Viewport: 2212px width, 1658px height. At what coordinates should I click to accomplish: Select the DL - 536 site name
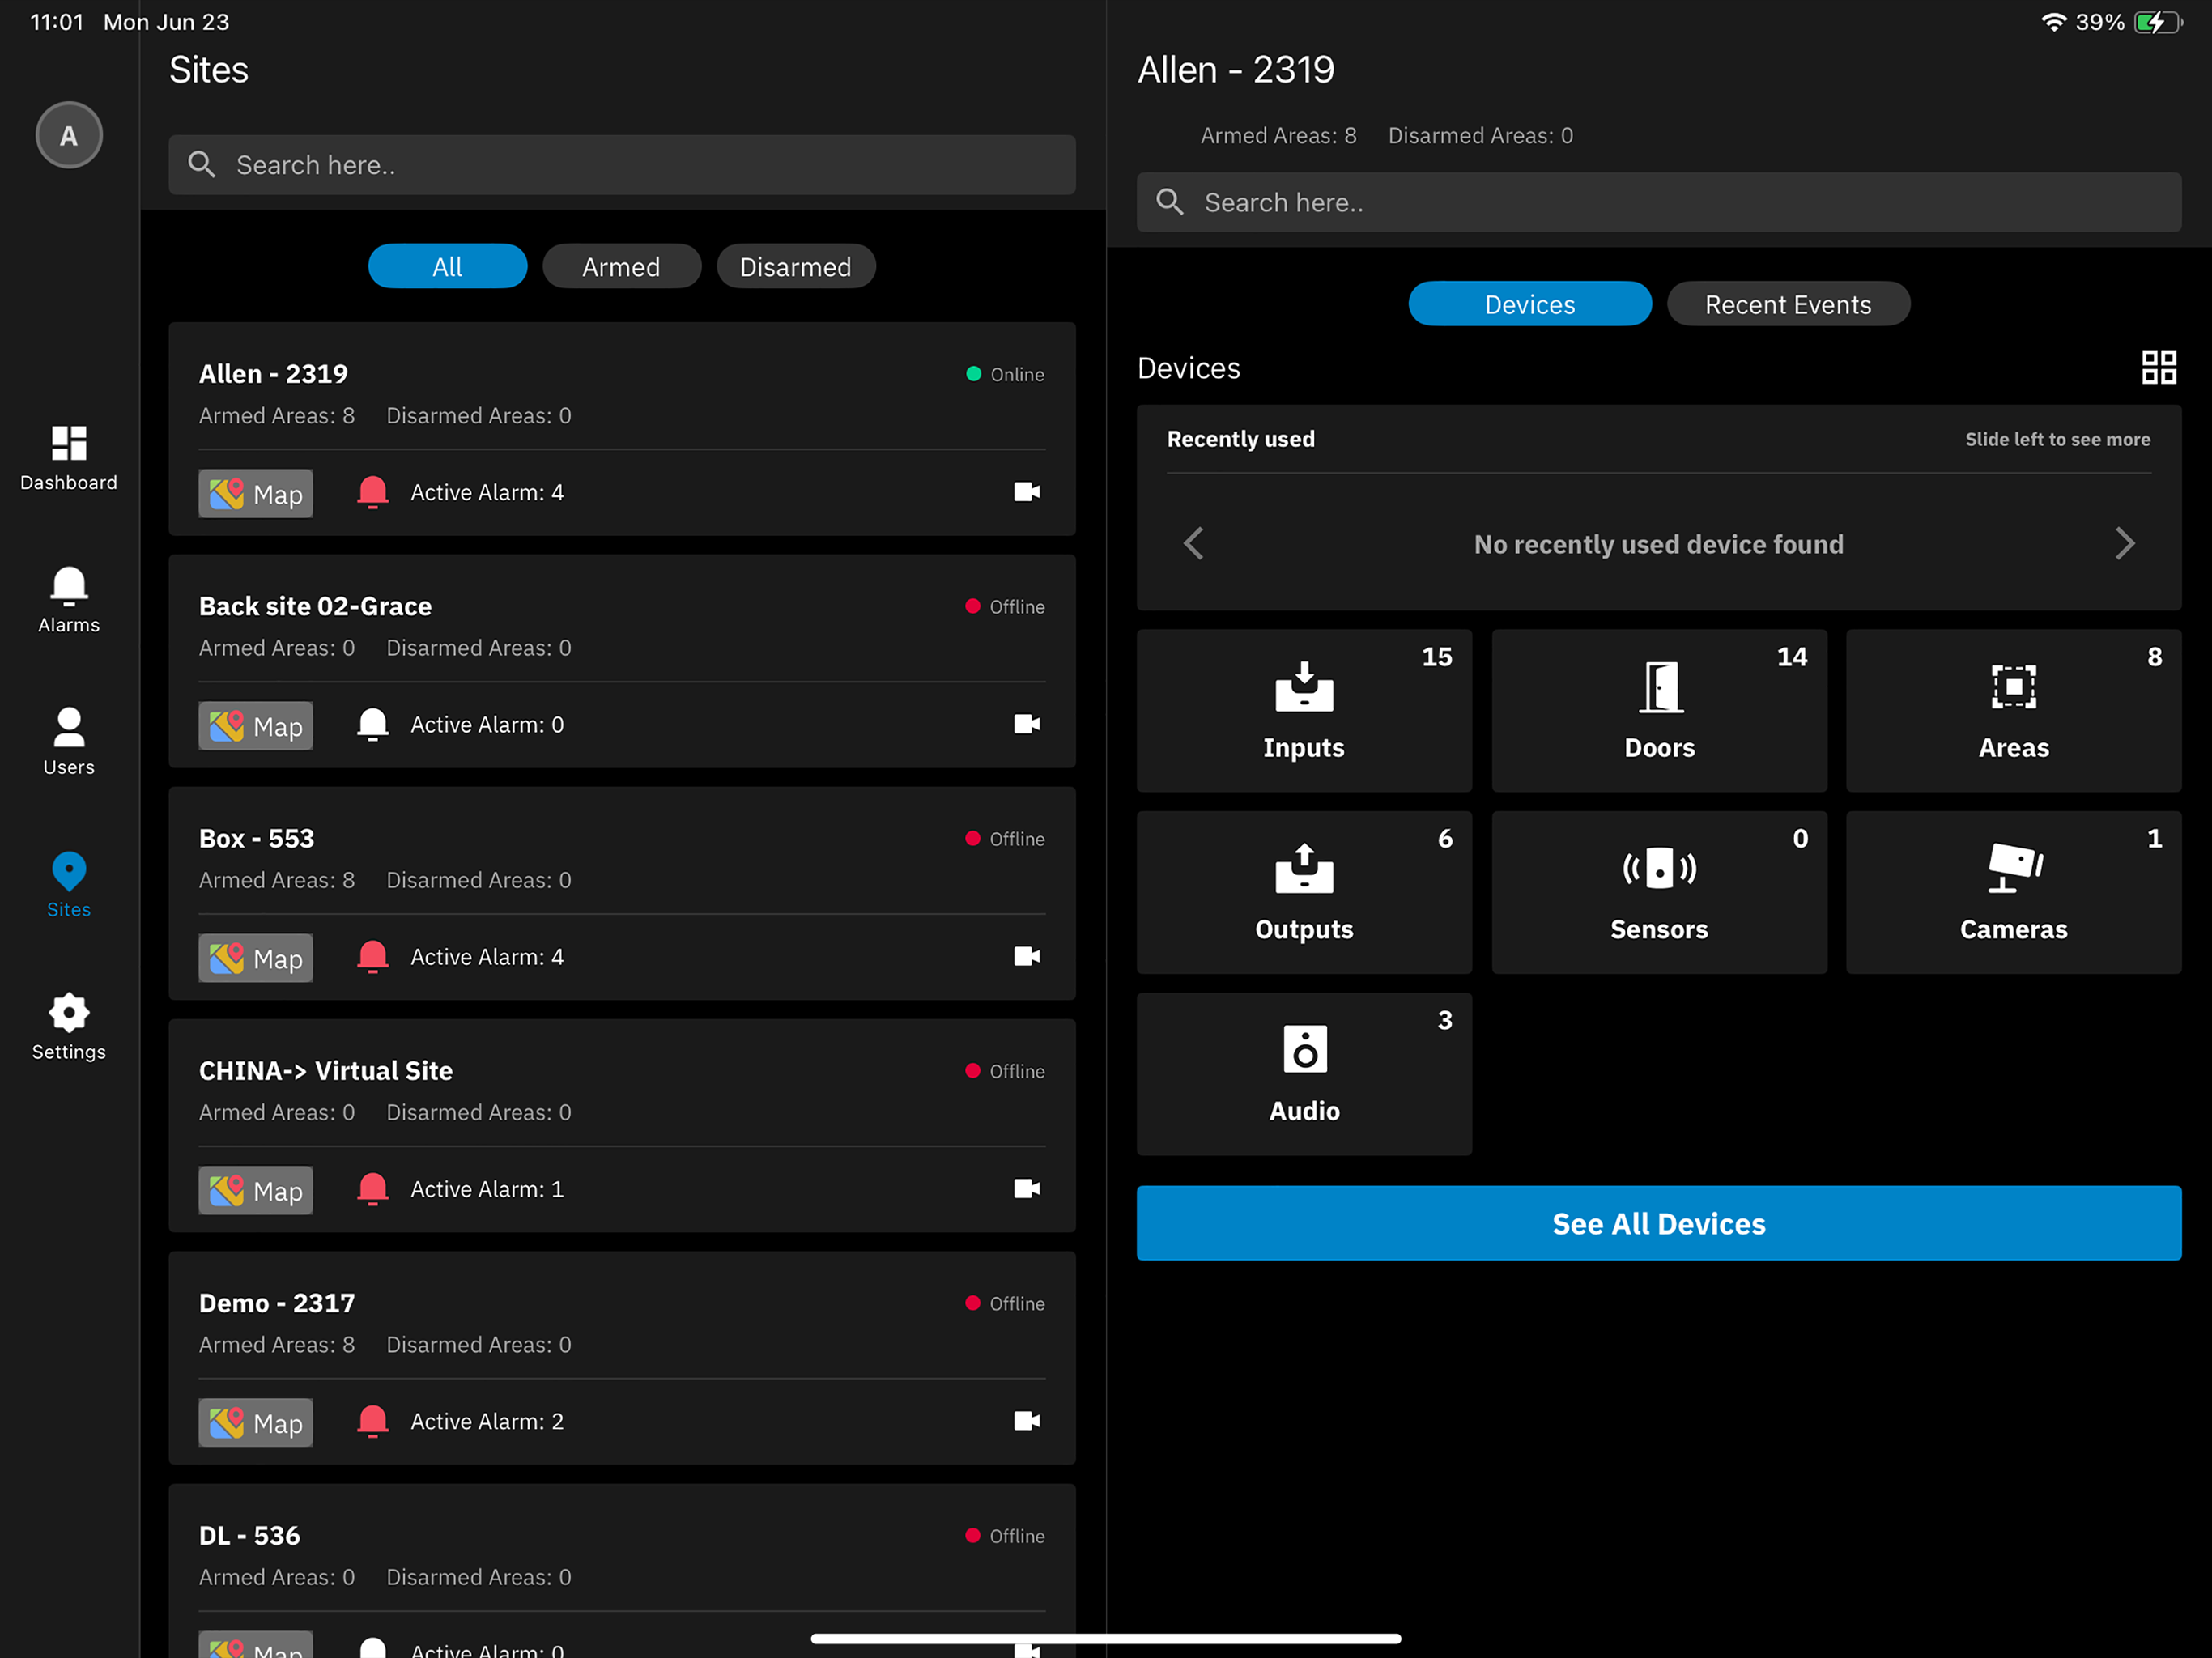pos(249,1535)
